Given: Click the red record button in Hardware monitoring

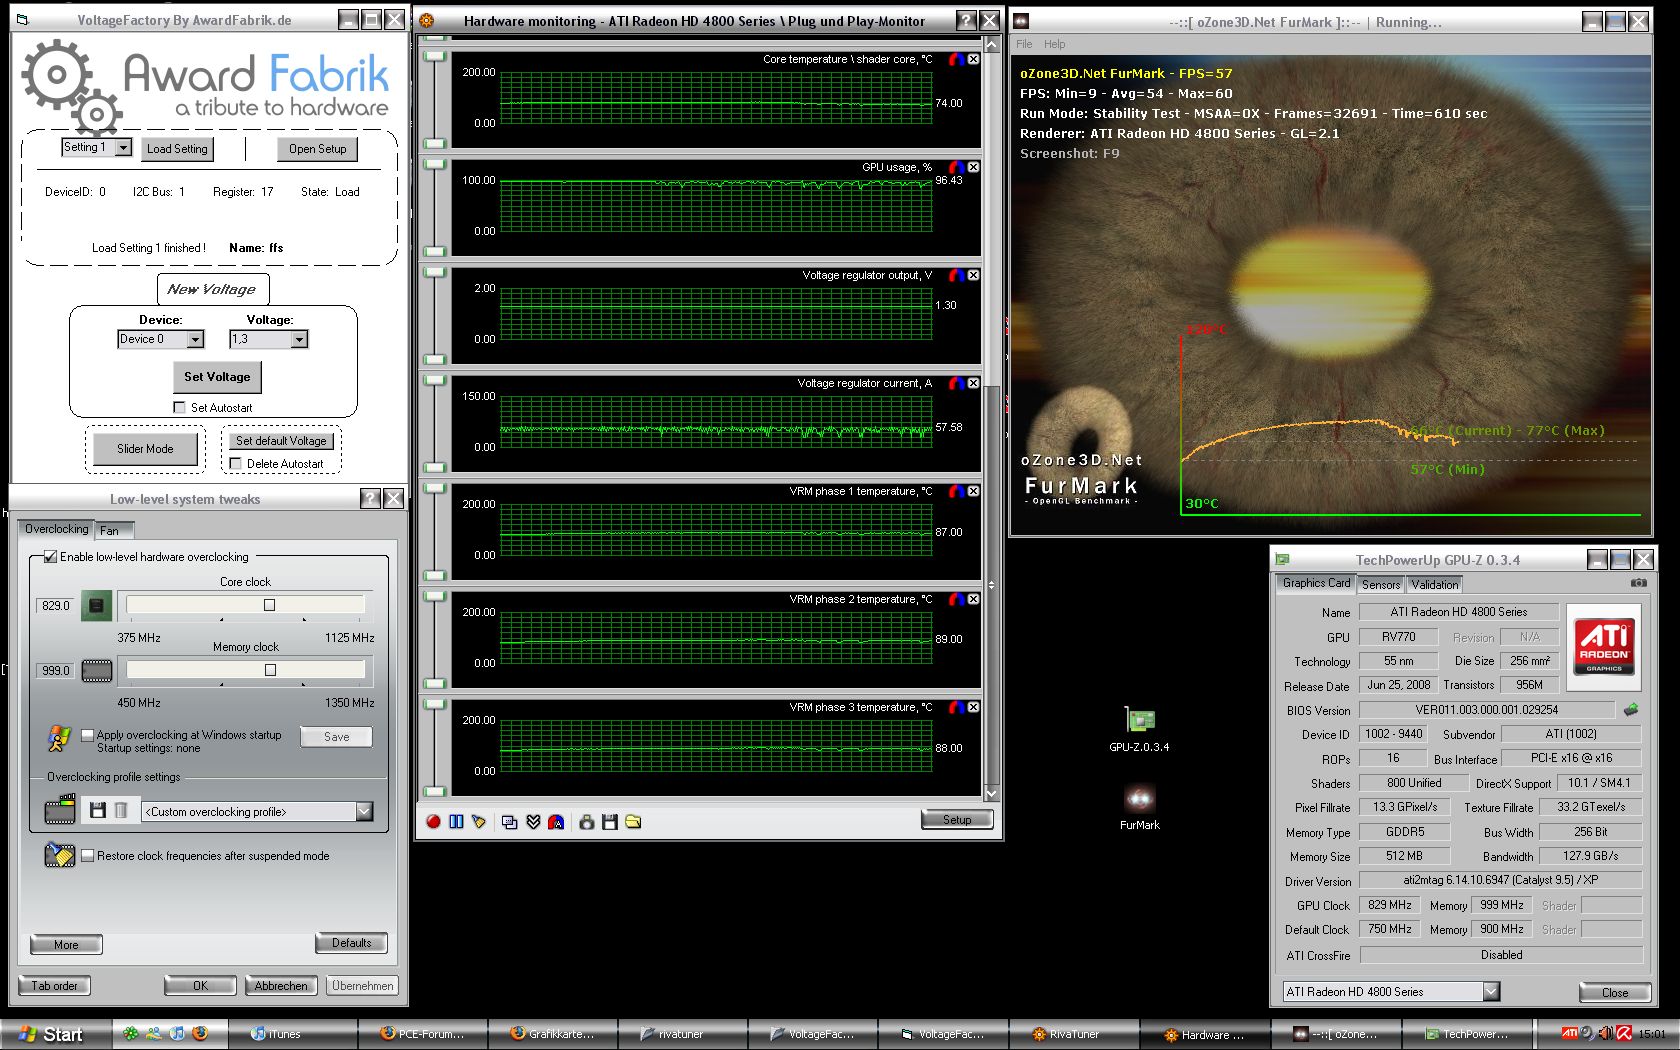Looking at the screenshot, I should 433,822.
